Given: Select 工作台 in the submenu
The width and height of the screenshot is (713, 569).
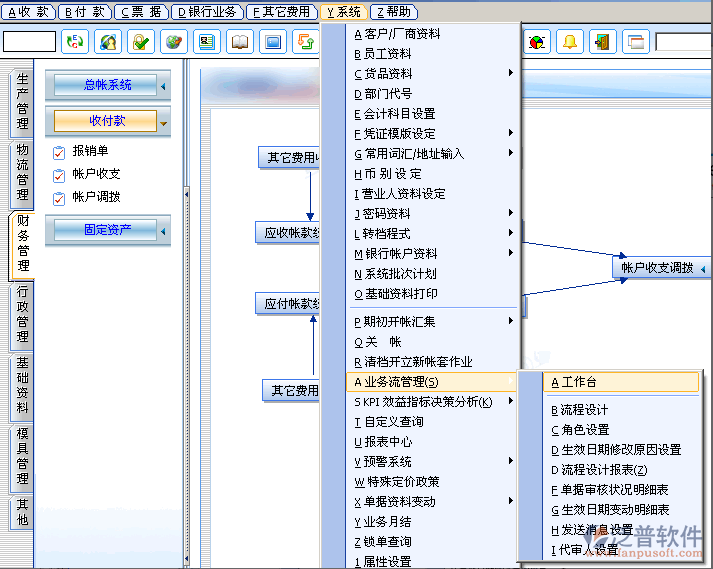Looking at the screenshot, I should (580, 382).
